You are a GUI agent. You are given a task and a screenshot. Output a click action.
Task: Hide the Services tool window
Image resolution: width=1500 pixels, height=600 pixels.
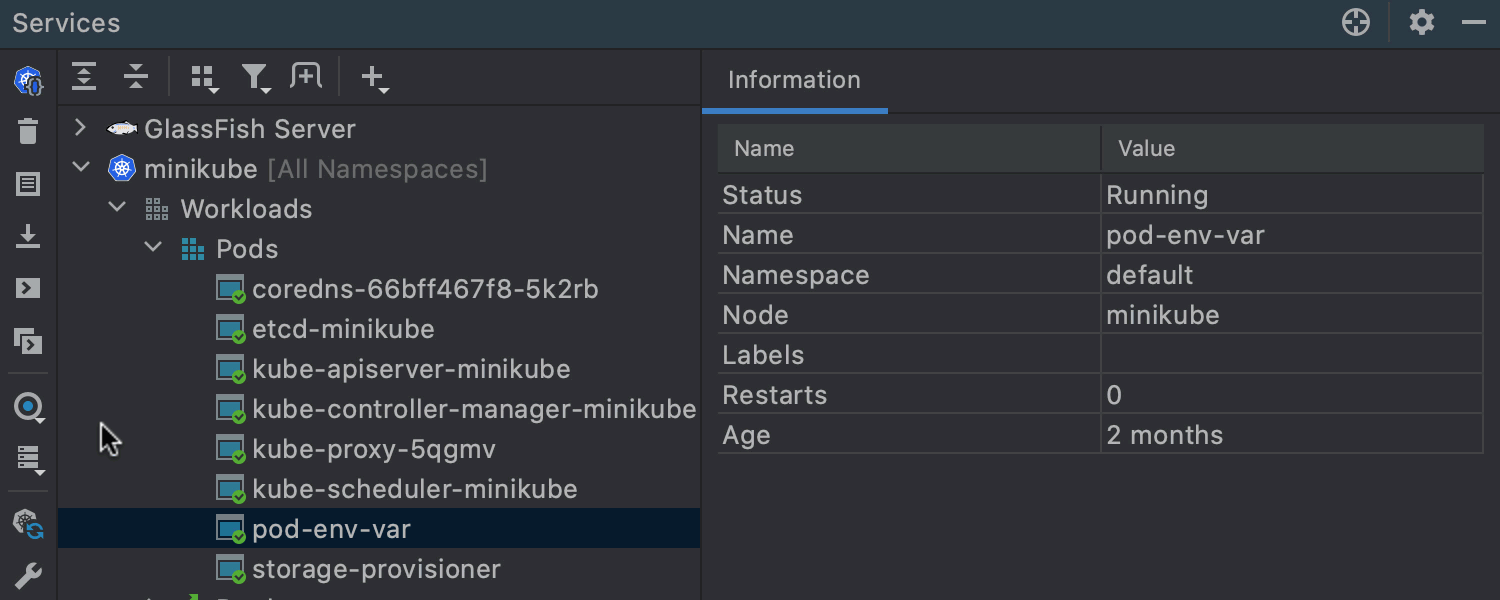[1474, 23]
